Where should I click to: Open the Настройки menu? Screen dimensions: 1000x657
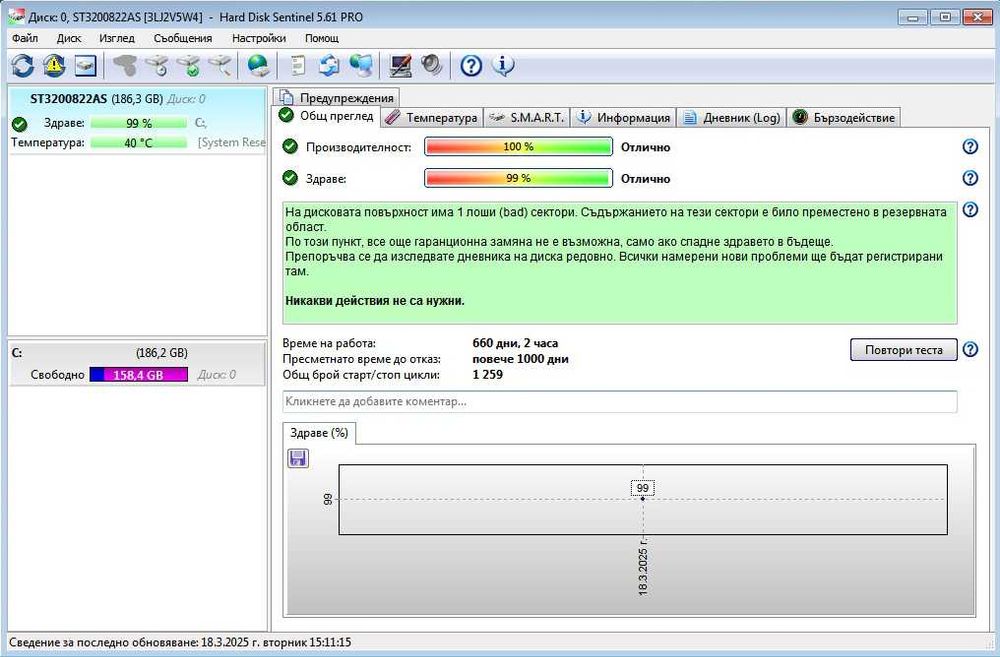(259, 38)
